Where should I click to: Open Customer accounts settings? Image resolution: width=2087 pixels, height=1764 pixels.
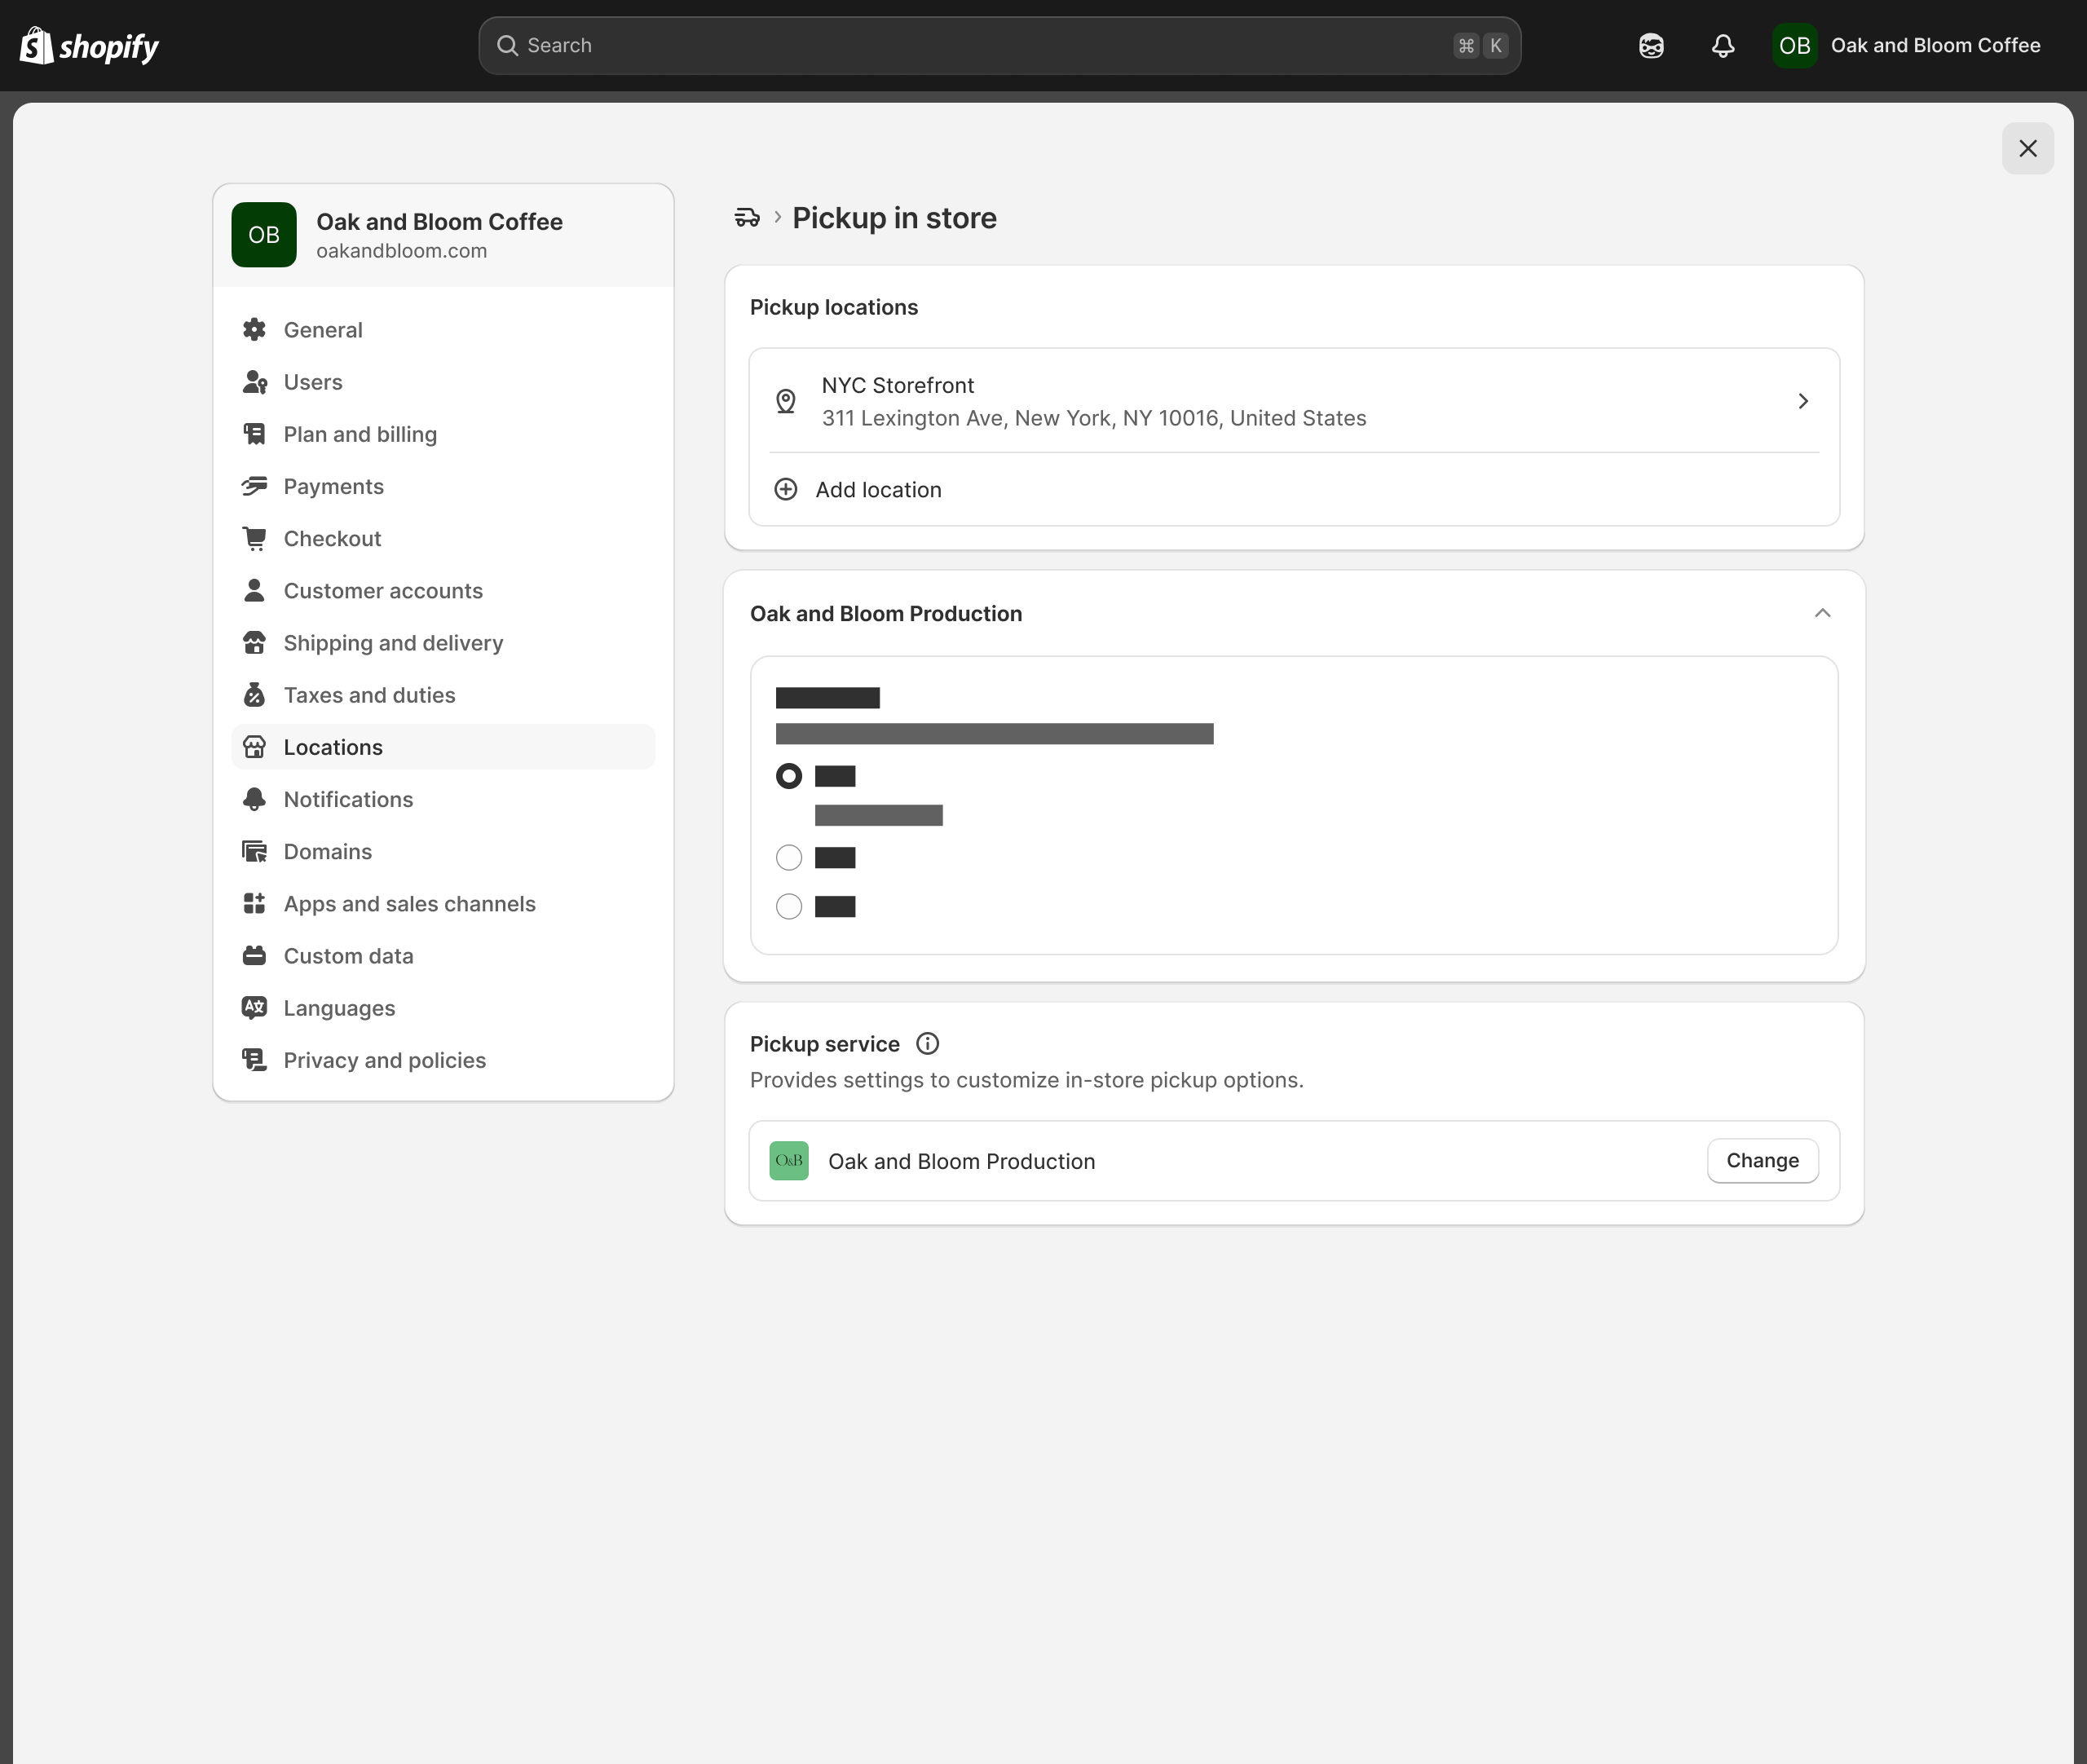tap(443, 590)
